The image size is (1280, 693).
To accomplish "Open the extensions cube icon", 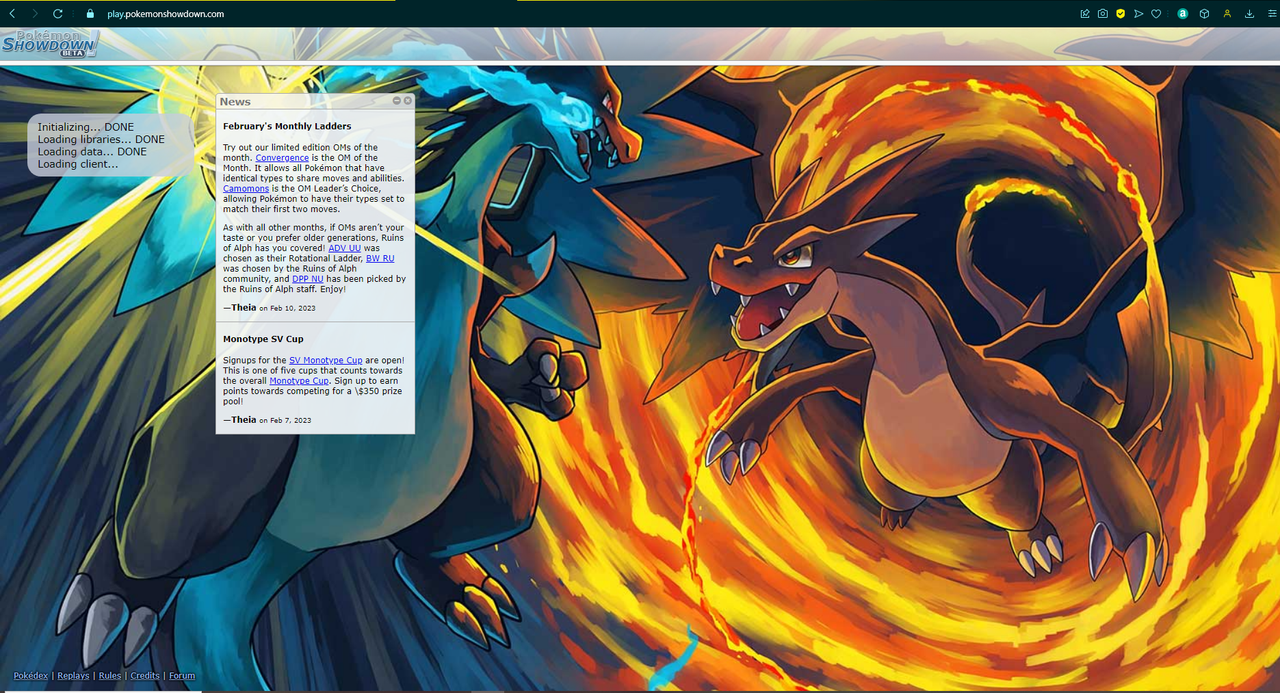I will pos(1205,14).
